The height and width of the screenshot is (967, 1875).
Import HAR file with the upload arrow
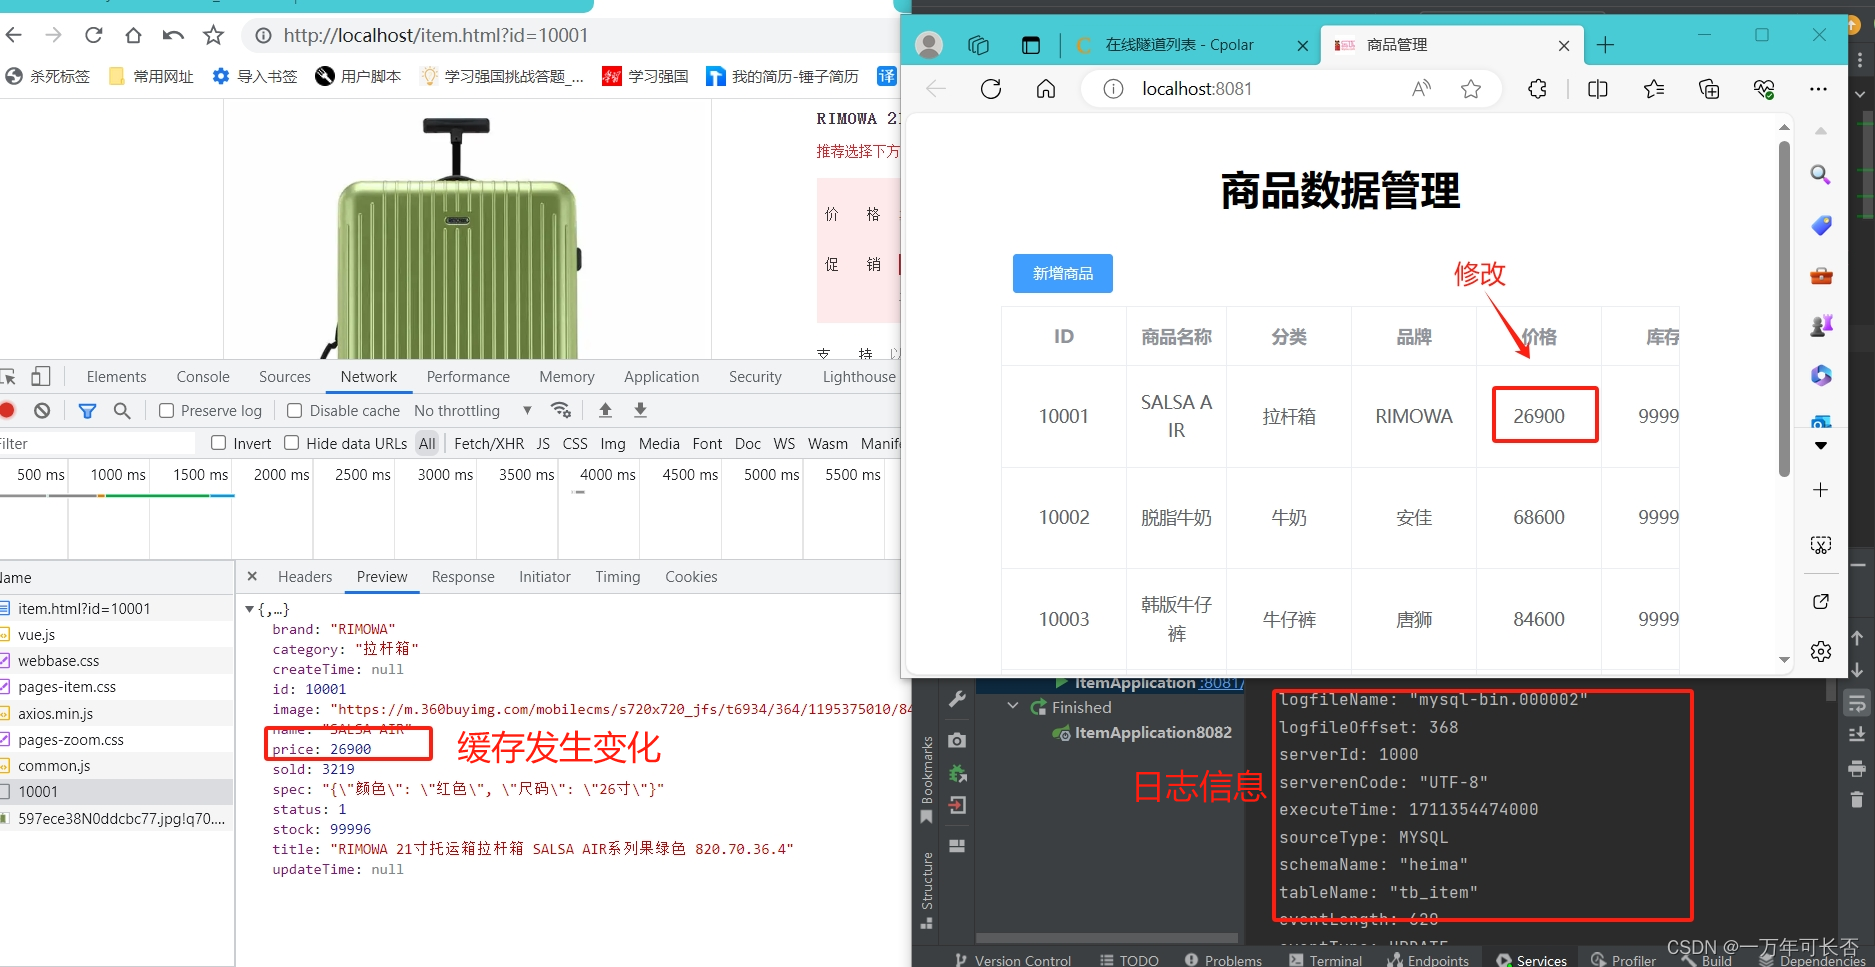tap(605, 410)
